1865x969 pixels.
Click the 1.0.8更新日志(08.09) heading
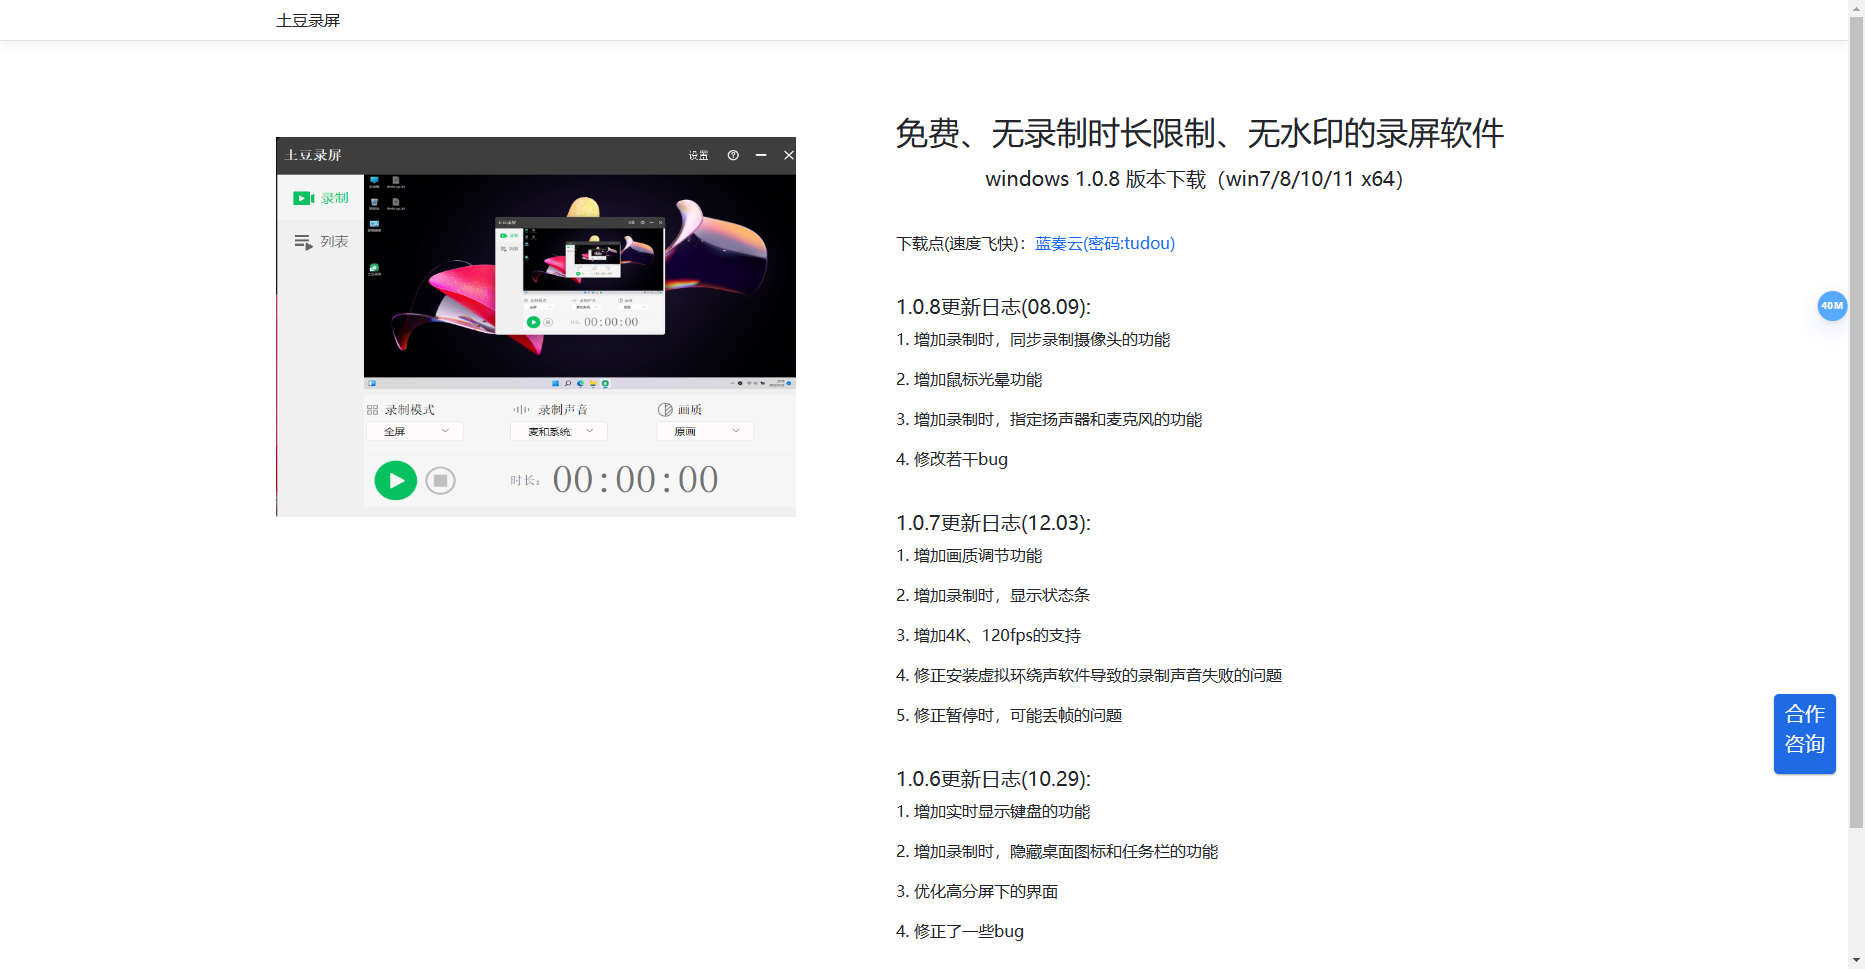(x=993, y=307)
